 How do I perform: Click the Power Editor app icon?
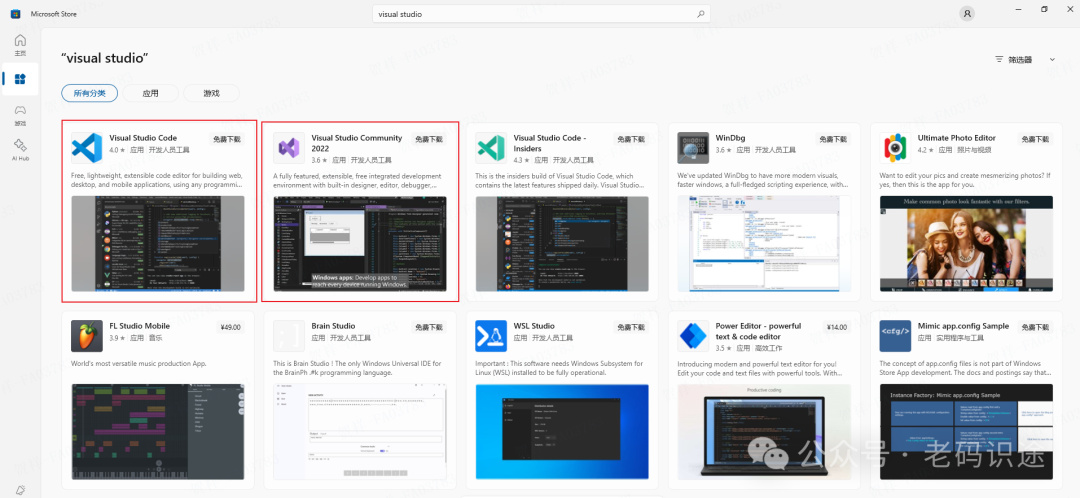point(693,336)
